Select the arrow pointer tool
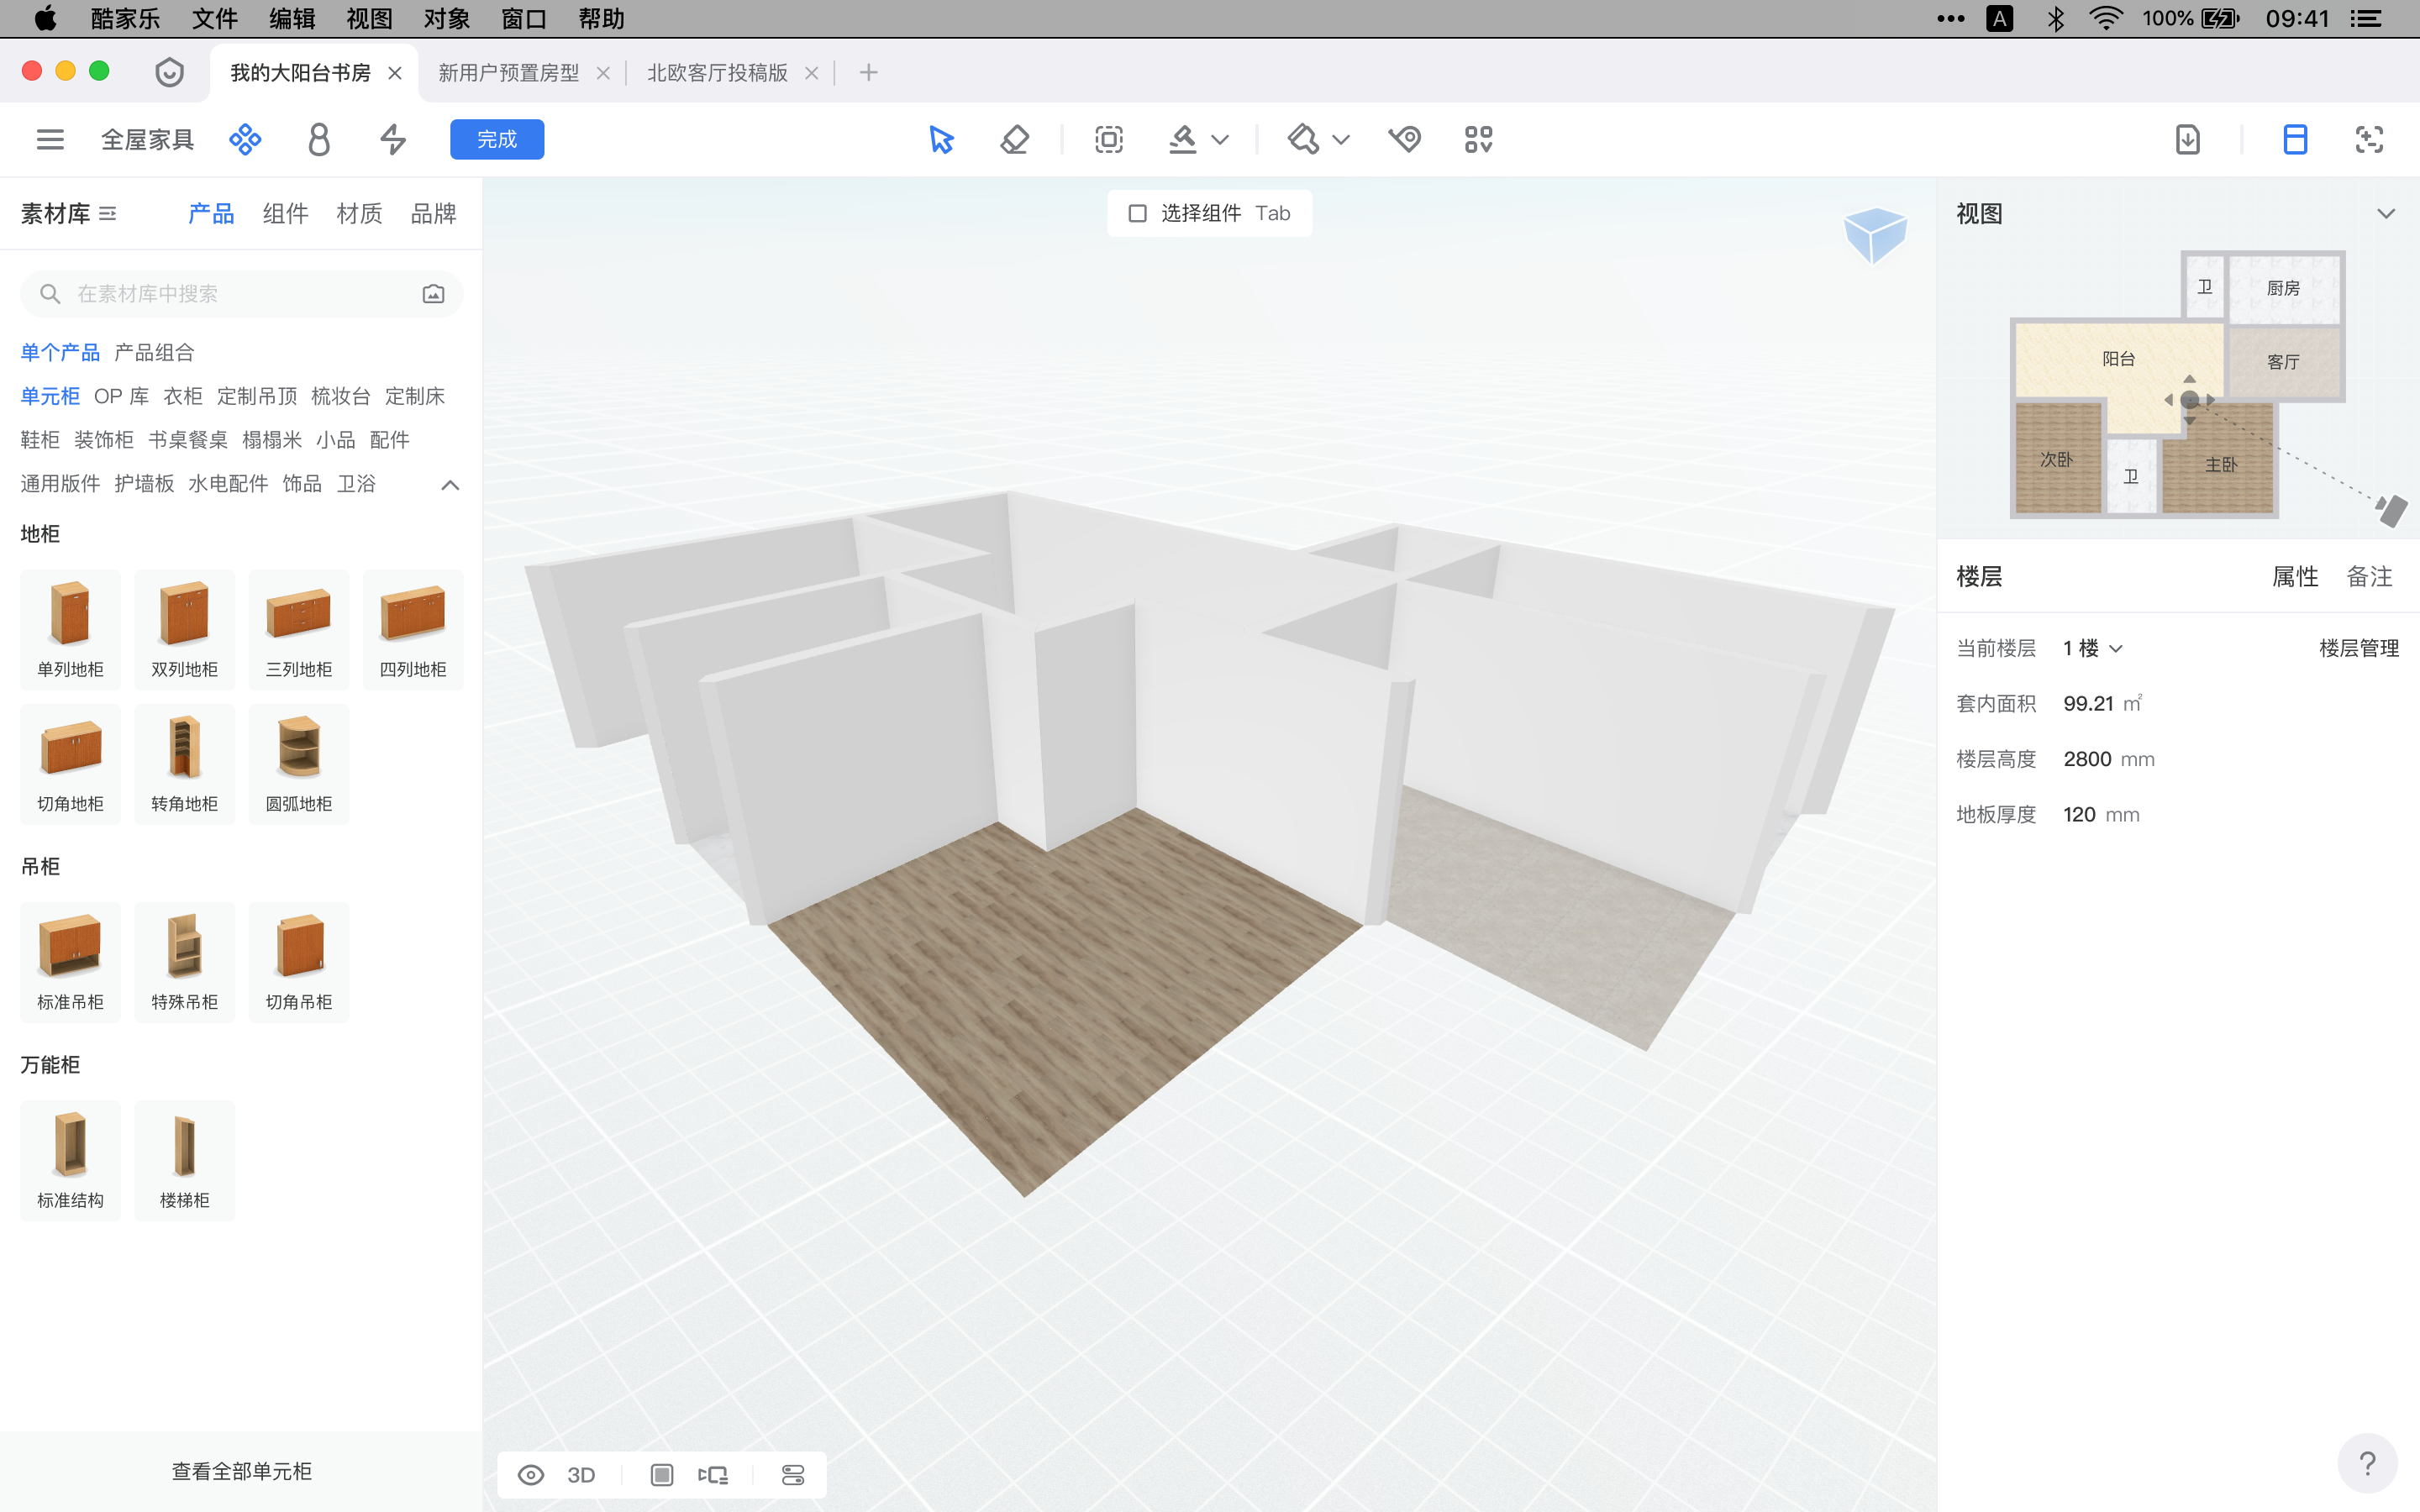2420x1512 pixels. pos(941,139)
